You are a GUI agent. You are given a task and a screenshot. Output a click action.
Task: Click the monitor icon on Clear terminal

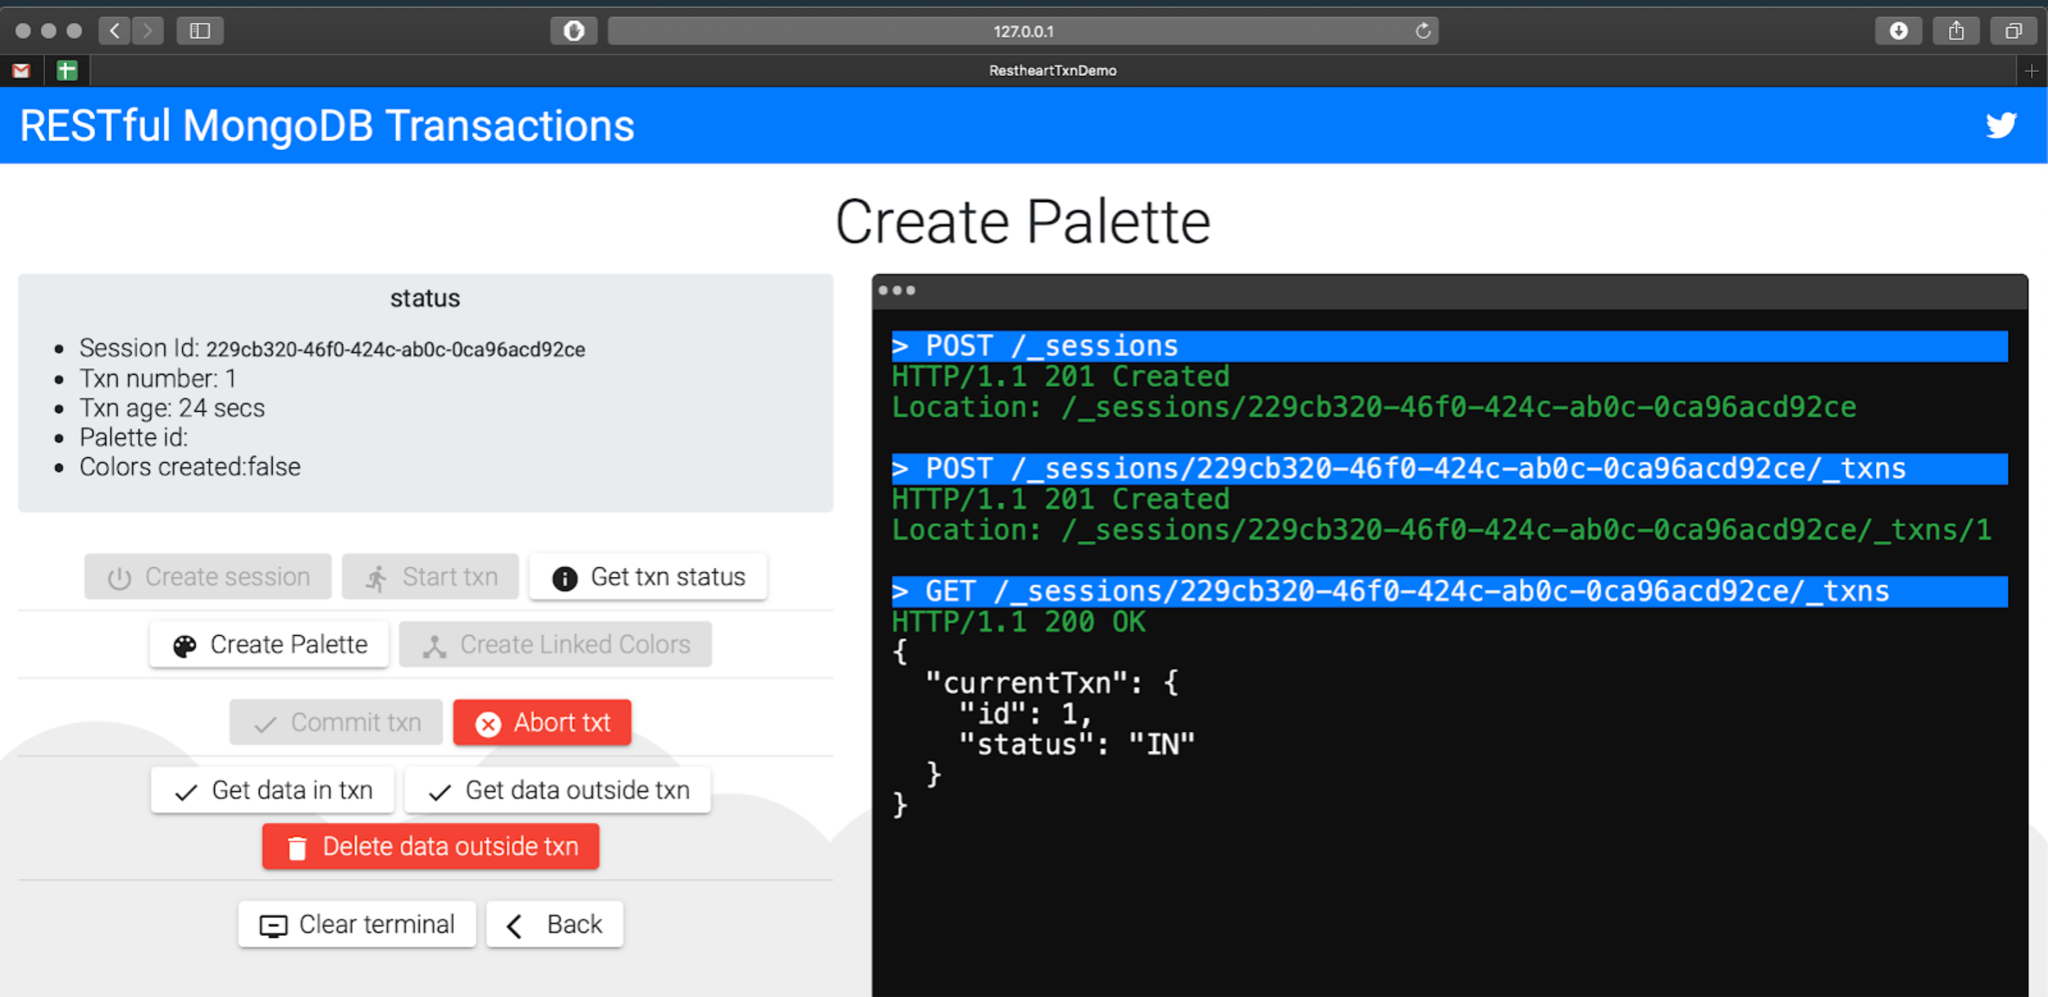[x=273, y=924]
